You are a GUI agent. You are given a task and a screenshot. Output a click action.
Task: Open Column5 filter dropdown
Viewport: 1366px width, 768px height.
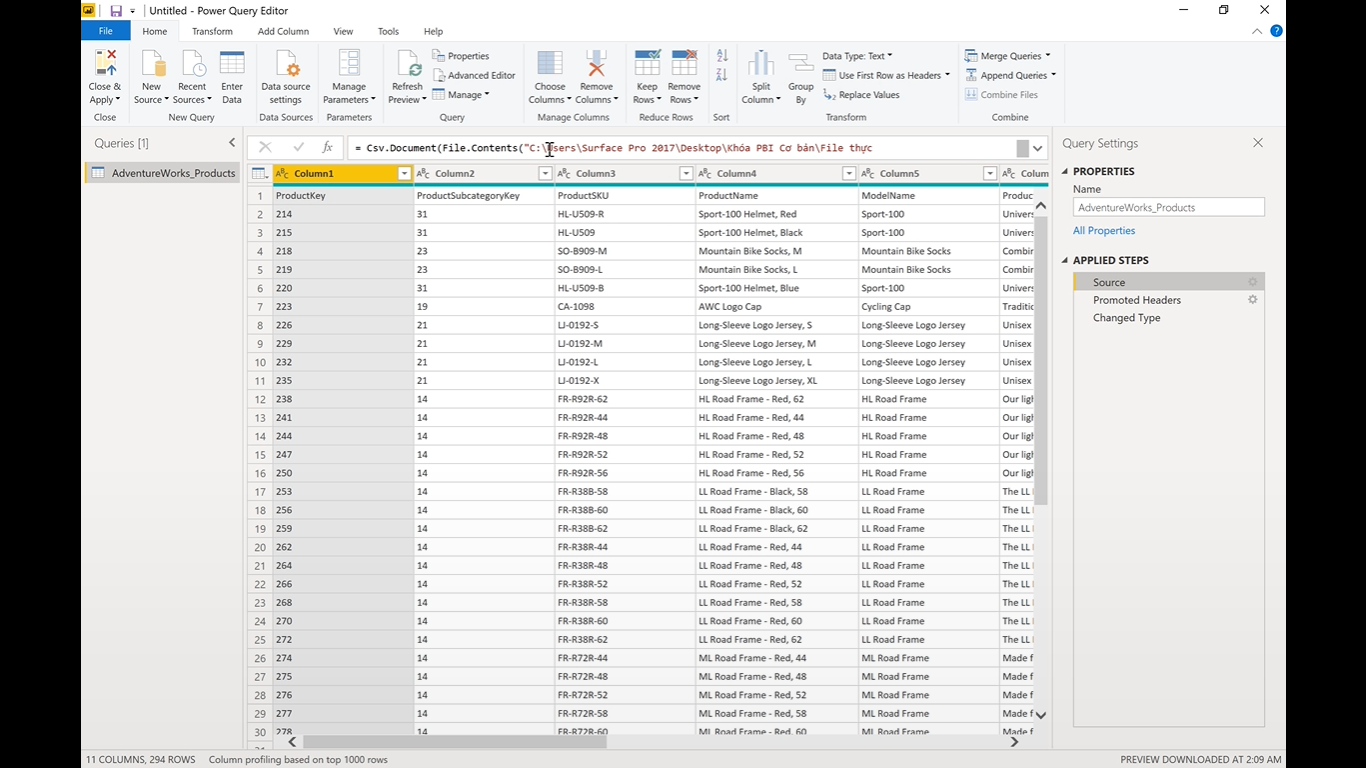click(990, 174)
